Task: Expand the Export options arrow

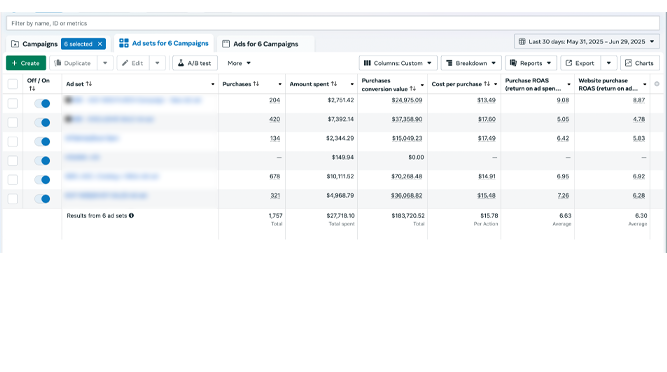Action: tap(609, 63)
